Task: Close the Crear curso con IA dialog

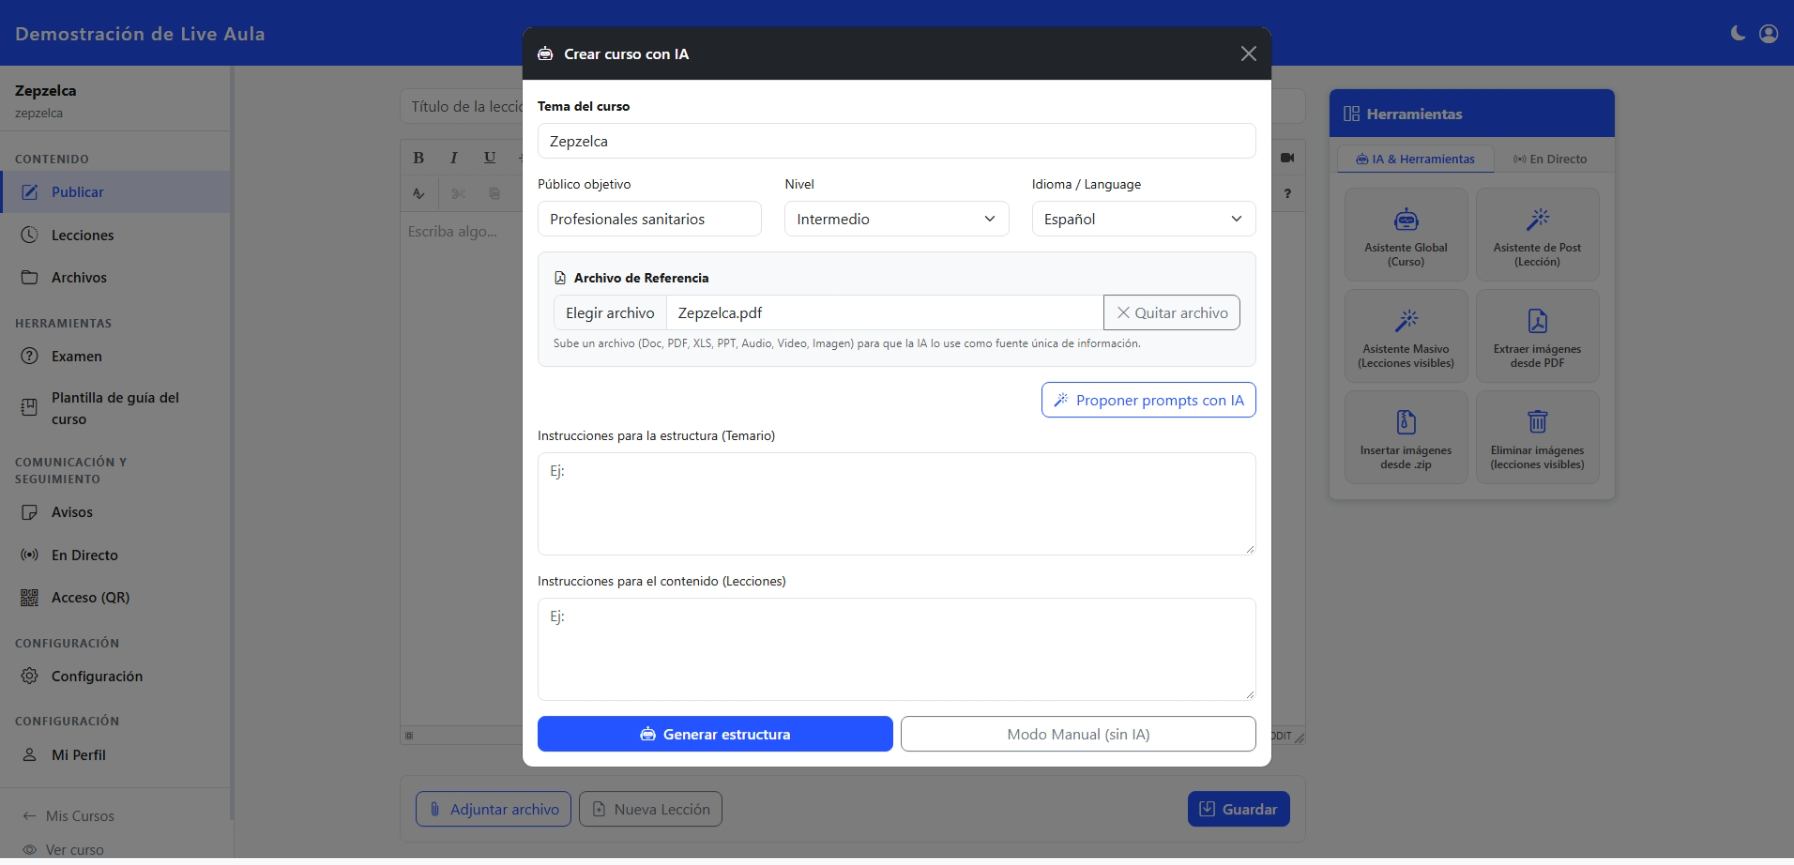Action: [1248, 54]
